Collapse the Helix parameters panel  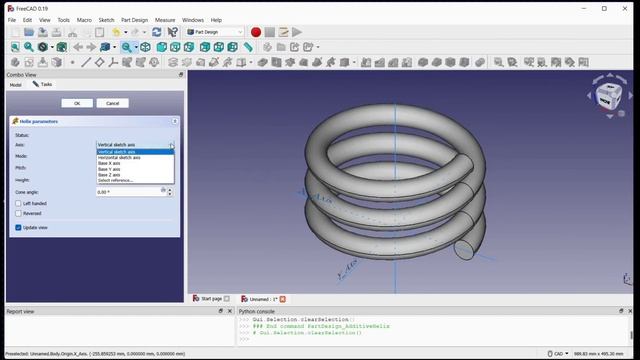[175, 121]
